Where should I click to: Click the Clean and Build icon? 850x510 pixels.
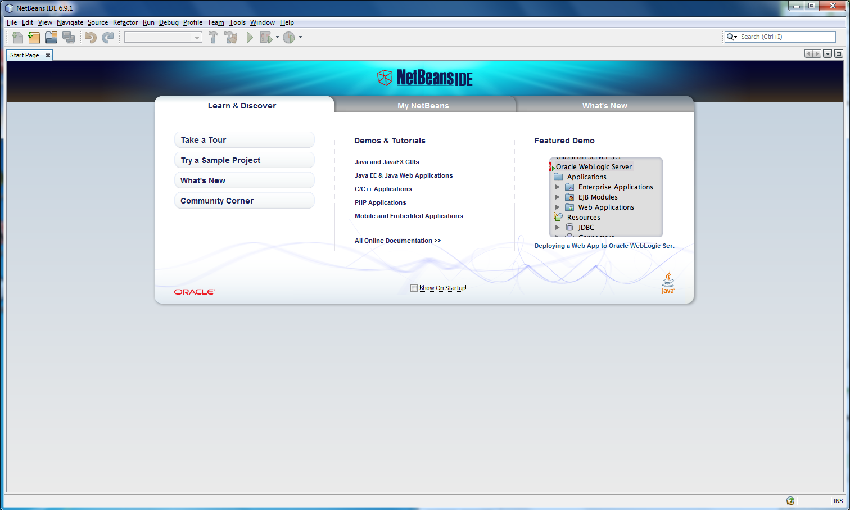click(x=231, y=37)
